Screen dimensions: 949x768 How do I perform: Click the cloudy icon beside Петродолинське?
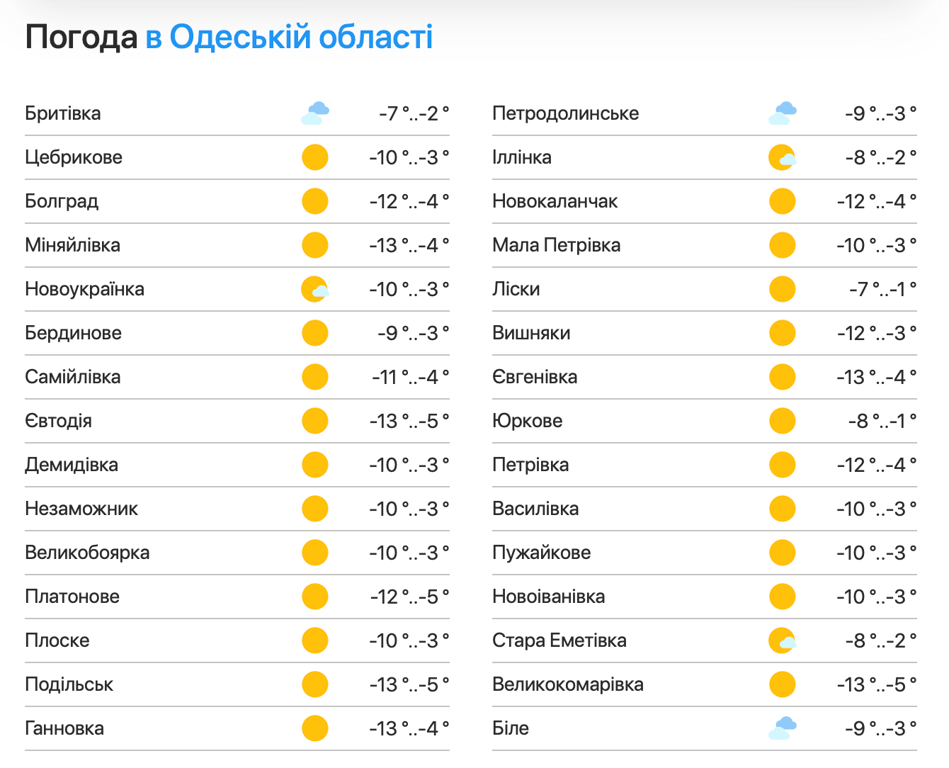coord(782,113)
